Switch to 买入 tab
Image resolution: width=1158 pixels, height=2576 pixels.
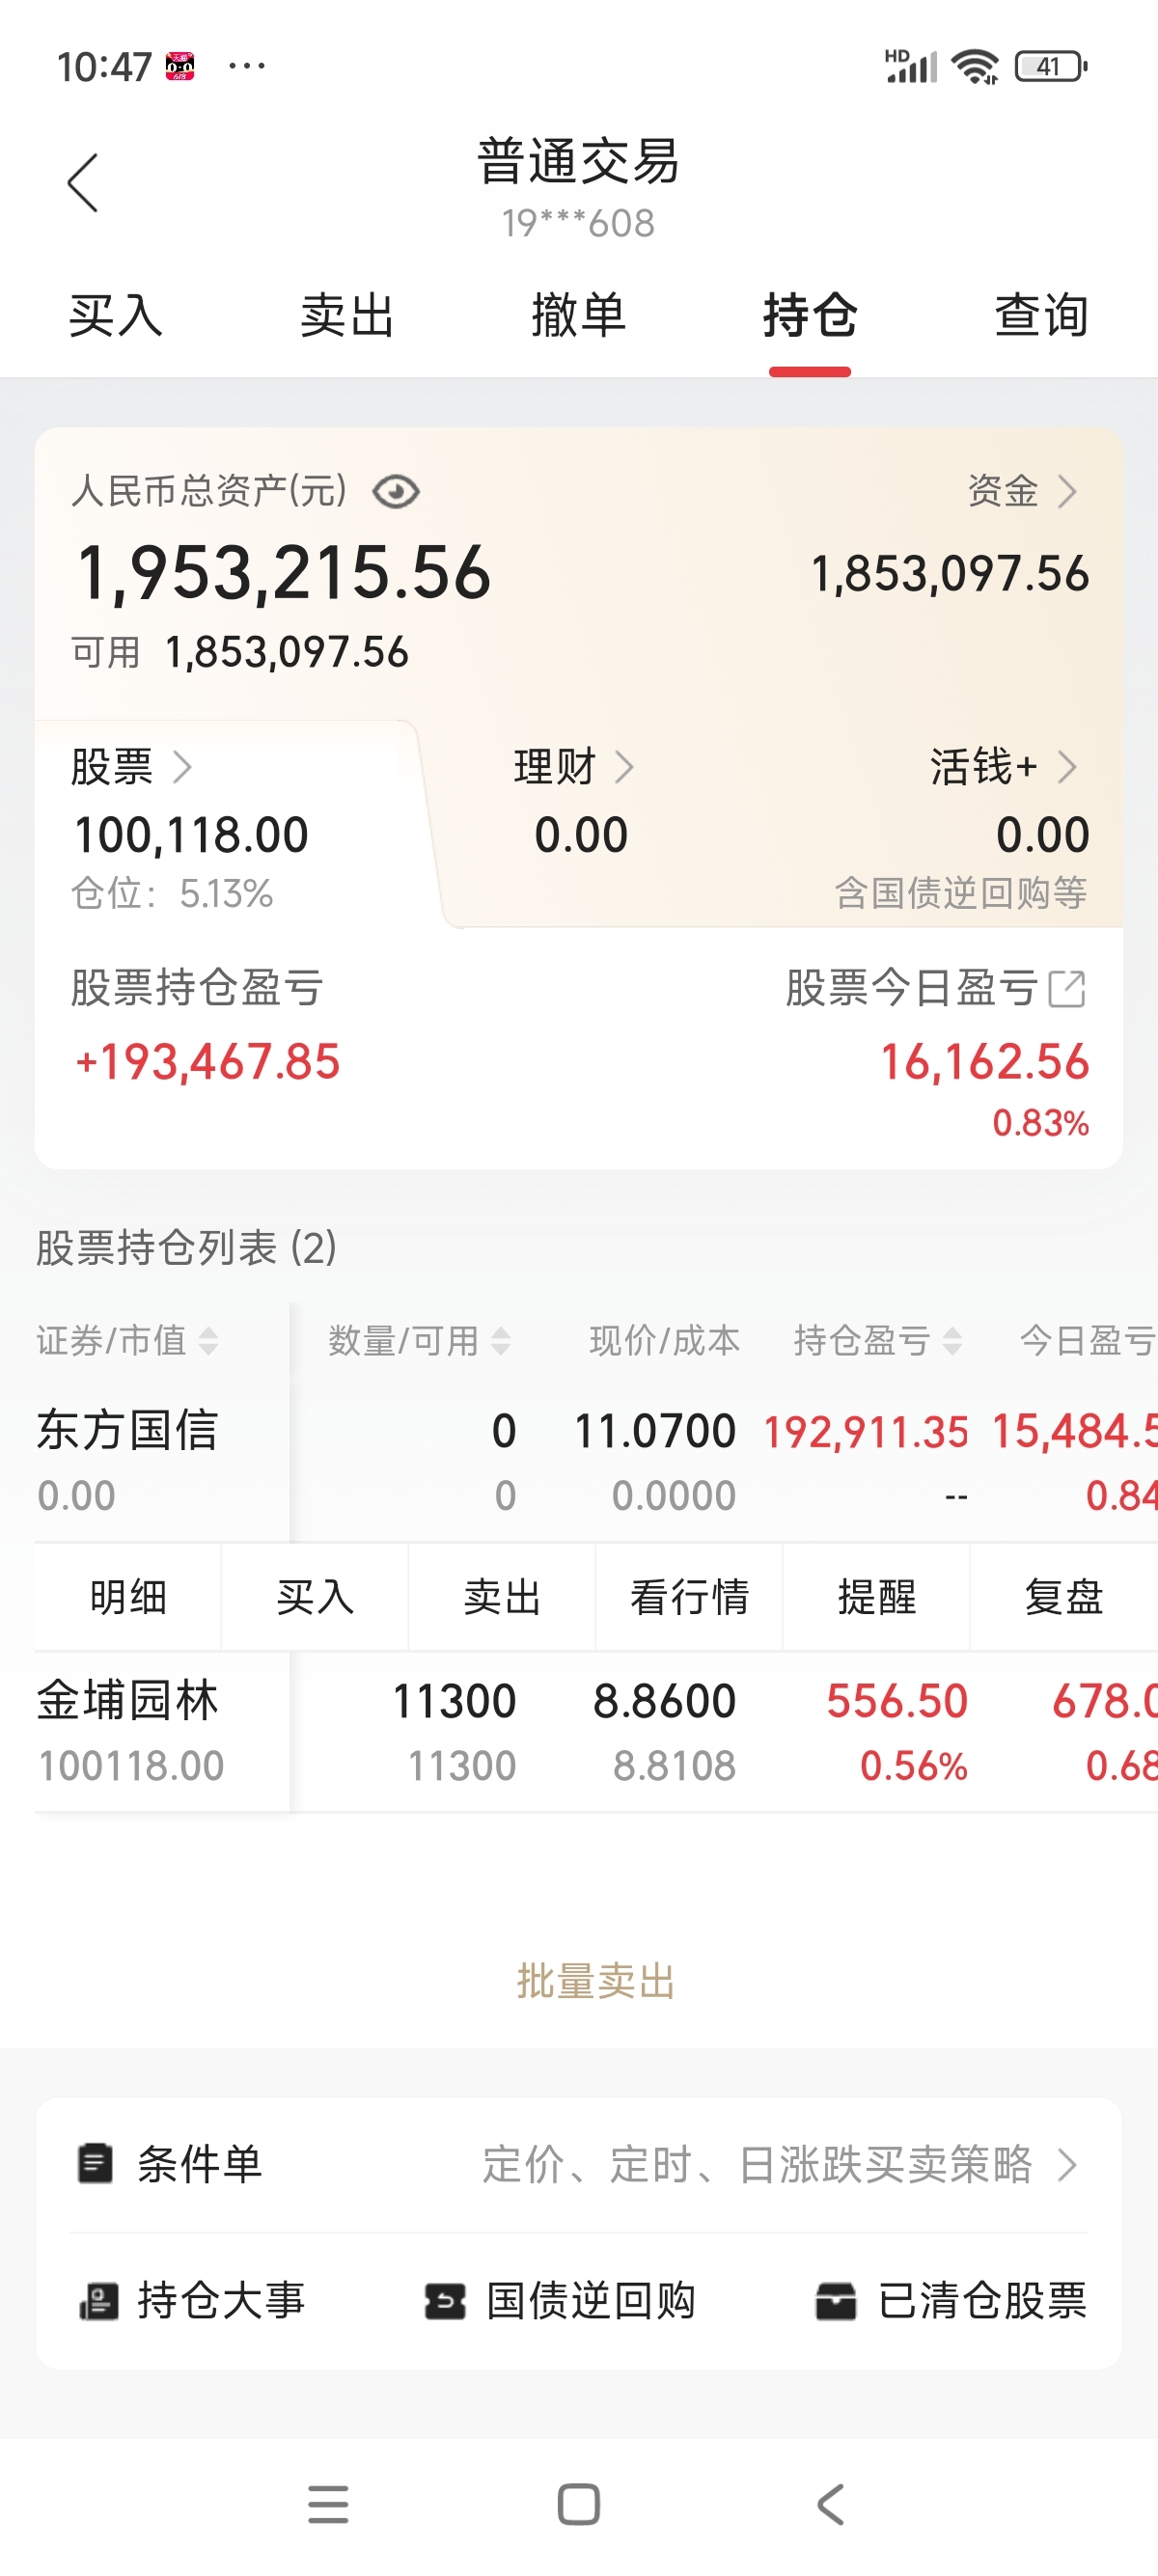pos(116,316)
